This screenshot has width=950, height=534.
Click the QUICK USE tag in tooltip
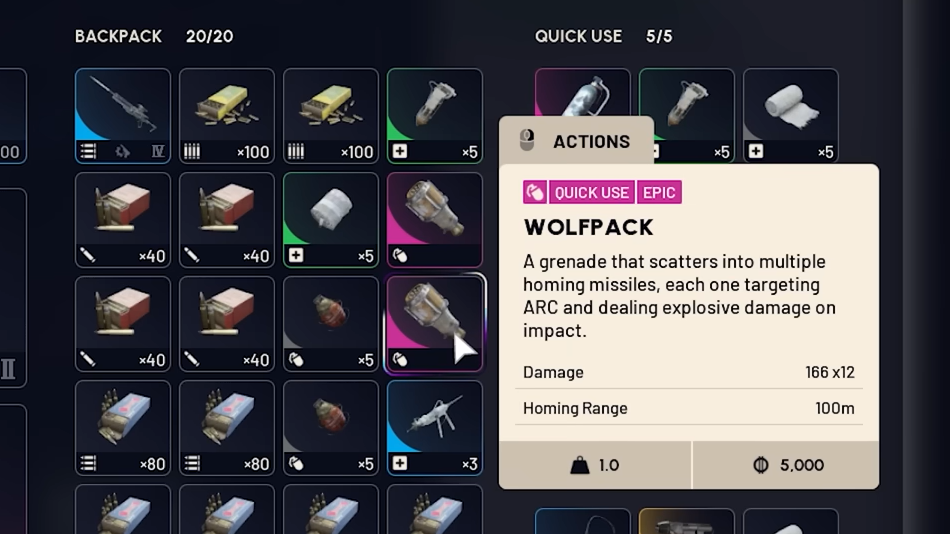pos(591,193)
